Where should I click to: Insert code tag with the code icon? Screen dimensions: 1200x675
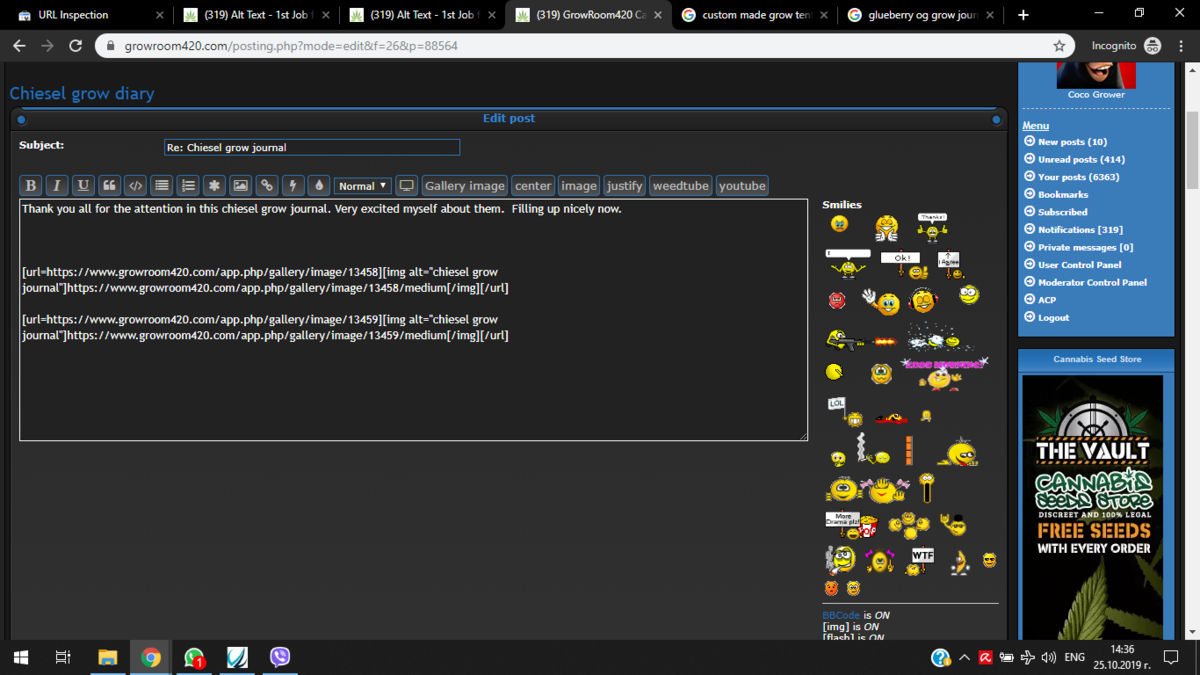click(135, 186)
